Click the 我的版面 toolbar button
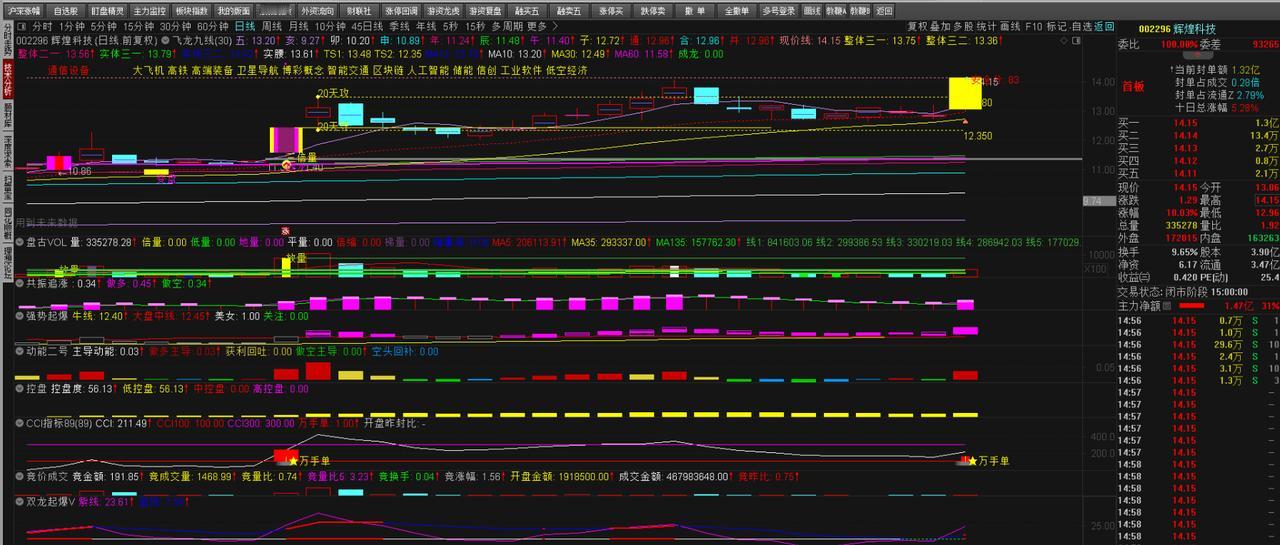The width and height of the screenshot is (1280, 545). (233, 10)
